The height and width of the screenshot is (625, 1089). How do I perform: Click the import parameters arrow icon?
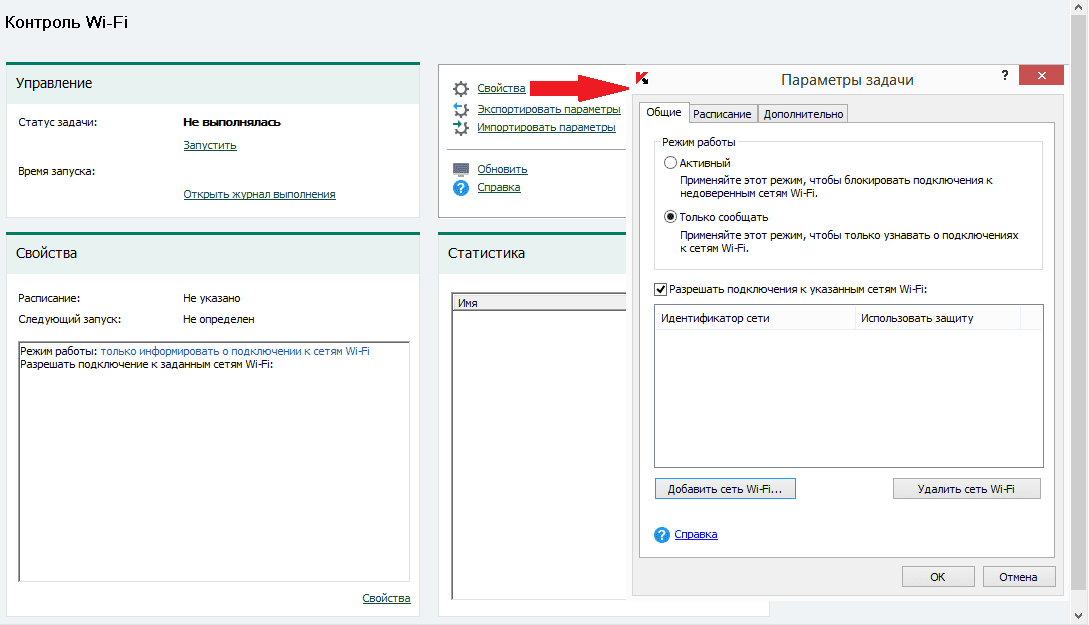[461, 128]
